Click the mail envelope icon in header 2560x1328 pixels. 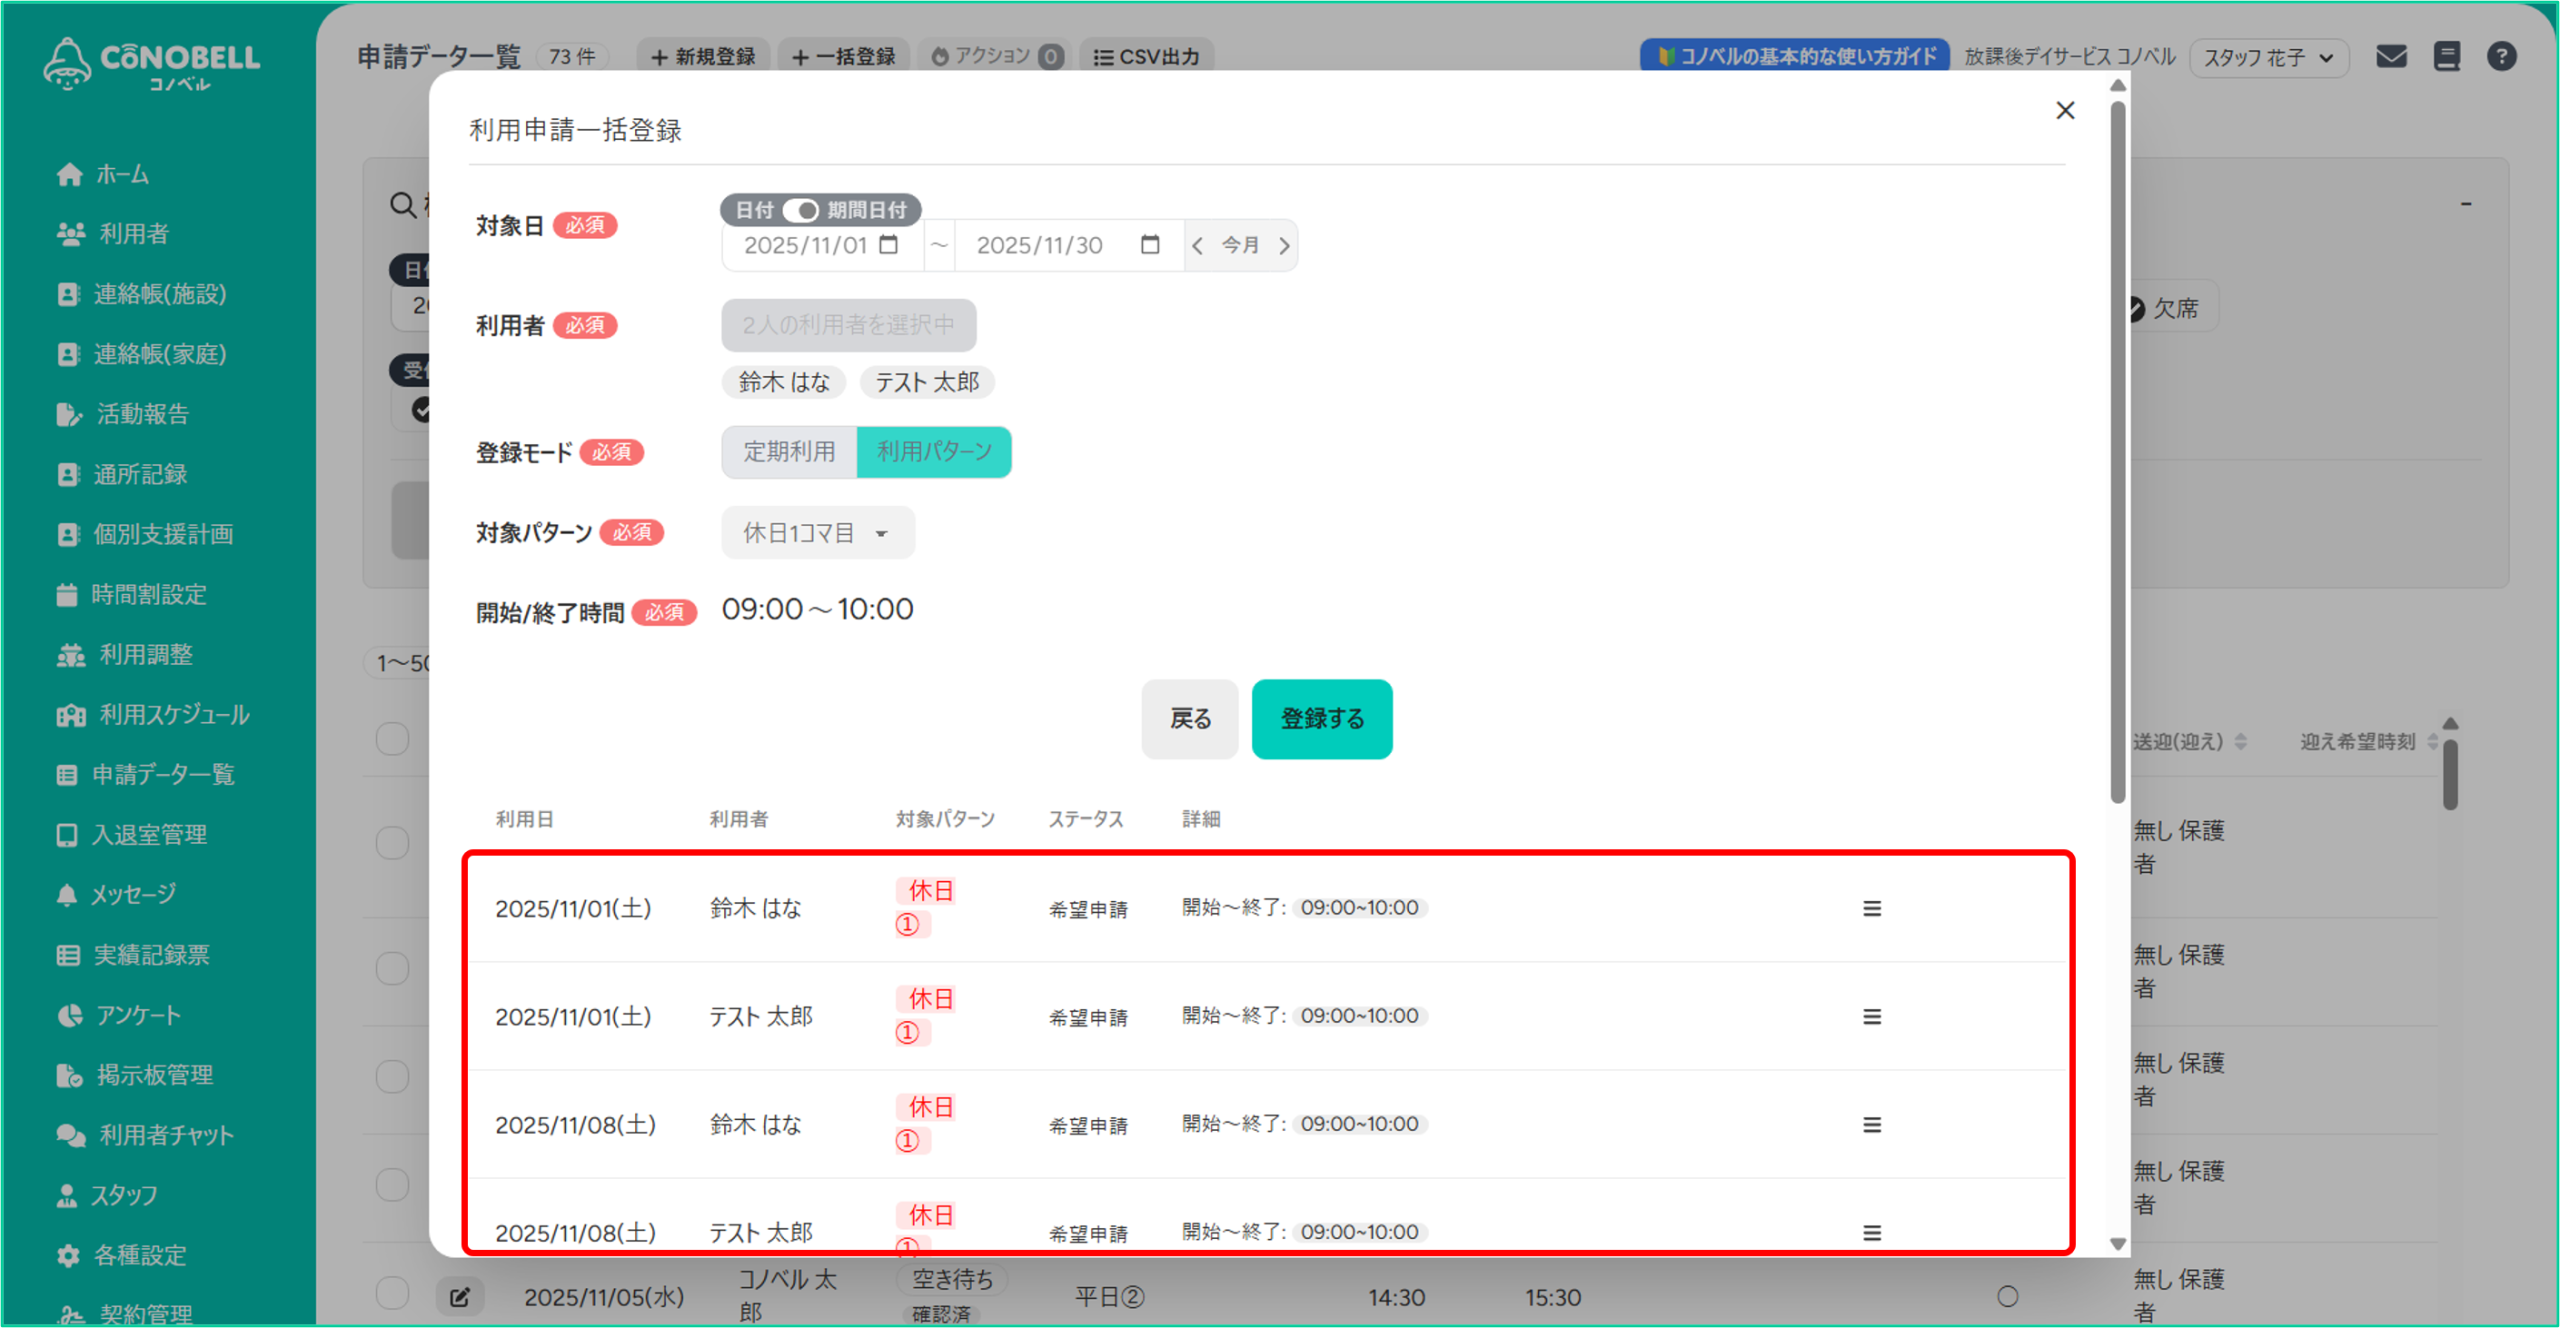[x=2391, y=57]
